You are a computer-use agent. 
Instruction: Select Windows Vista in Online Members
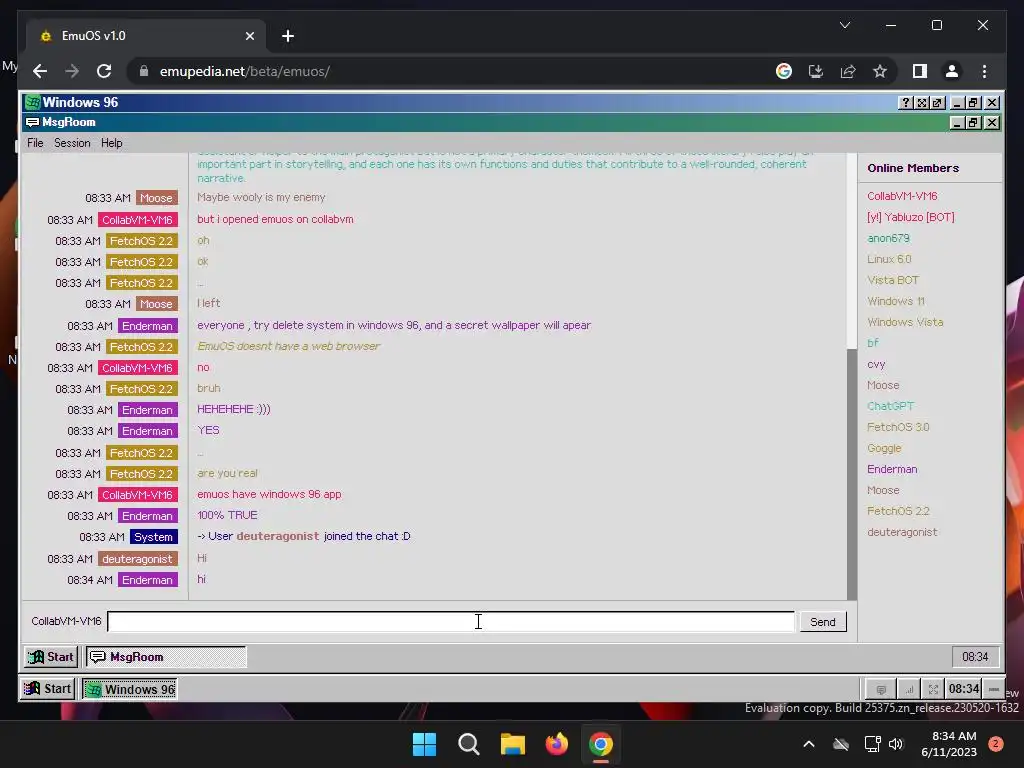(905, 322)
